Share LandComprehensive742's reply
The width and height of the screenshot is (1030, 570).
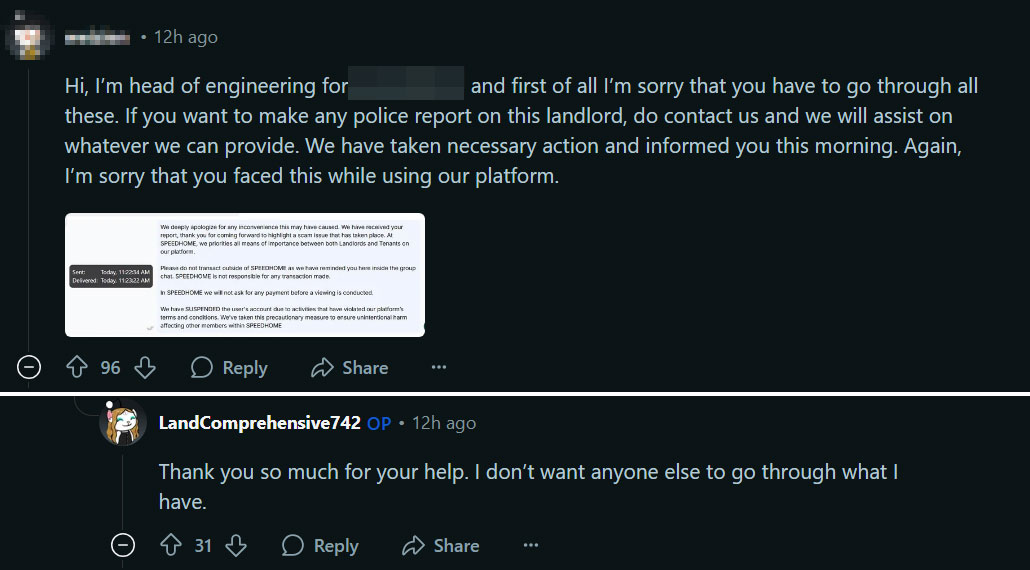tap(440, 545)
